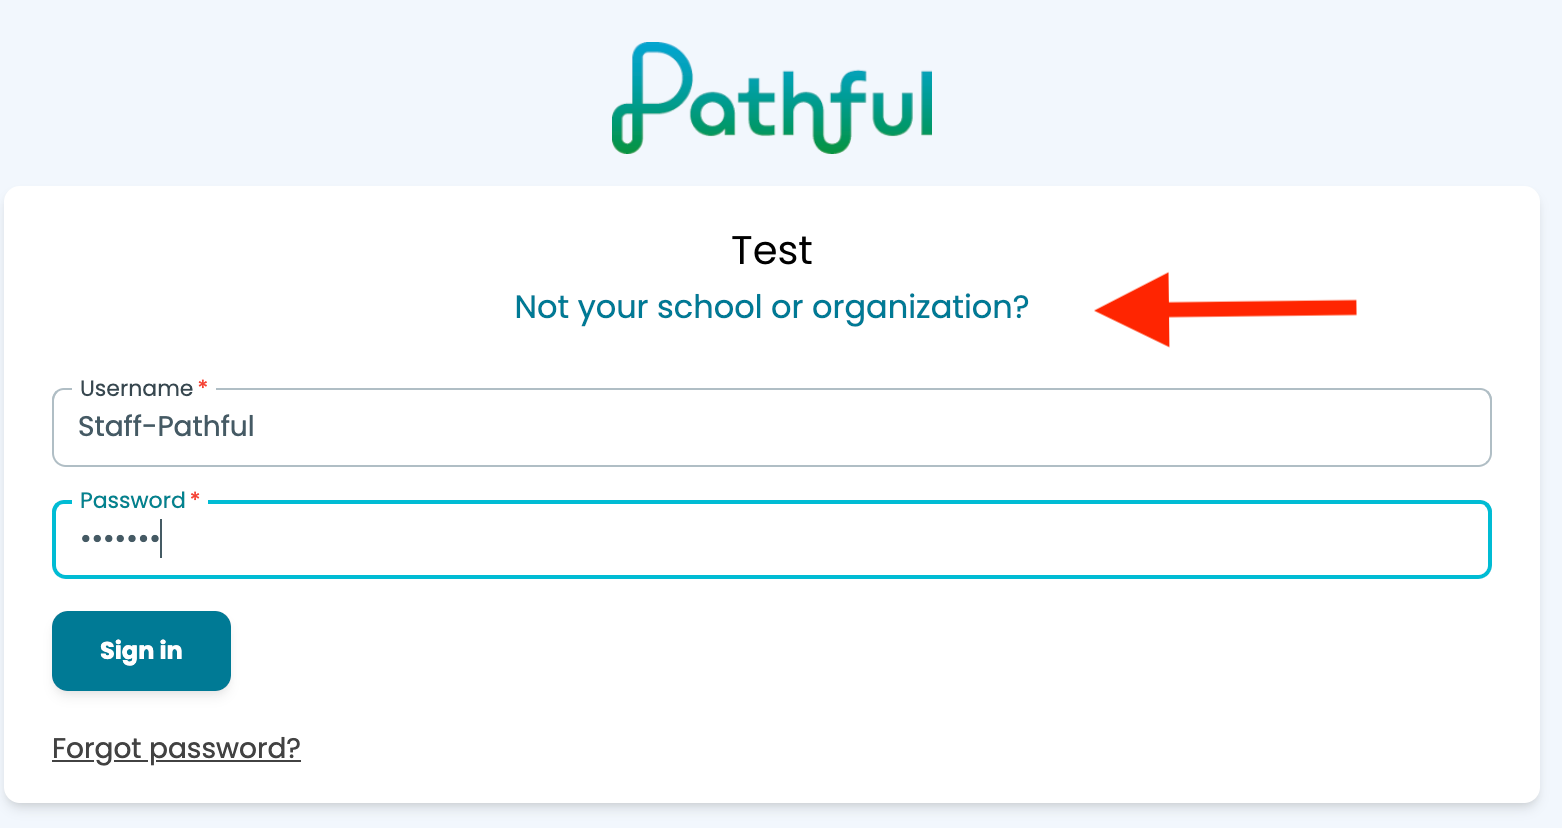This screenshot has width=1562, height=828.
Task: Follow the Forgot password? link
Action: [176, 748]
